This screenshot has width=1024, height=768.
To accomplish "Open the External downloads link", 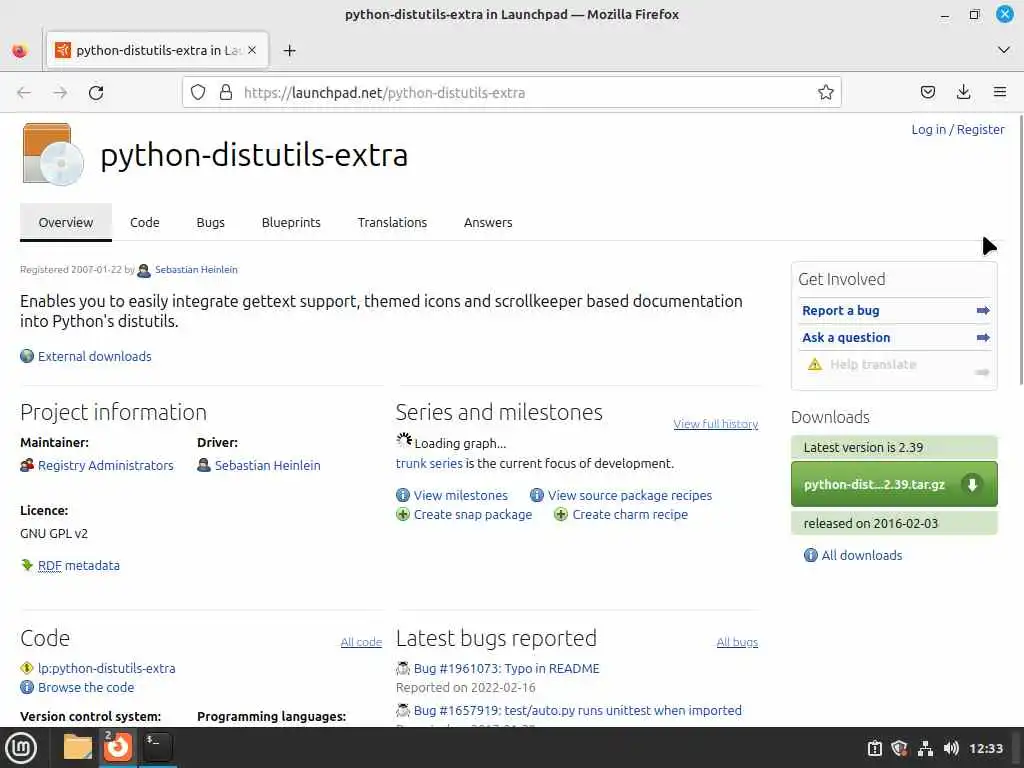I will coord(95,357).
